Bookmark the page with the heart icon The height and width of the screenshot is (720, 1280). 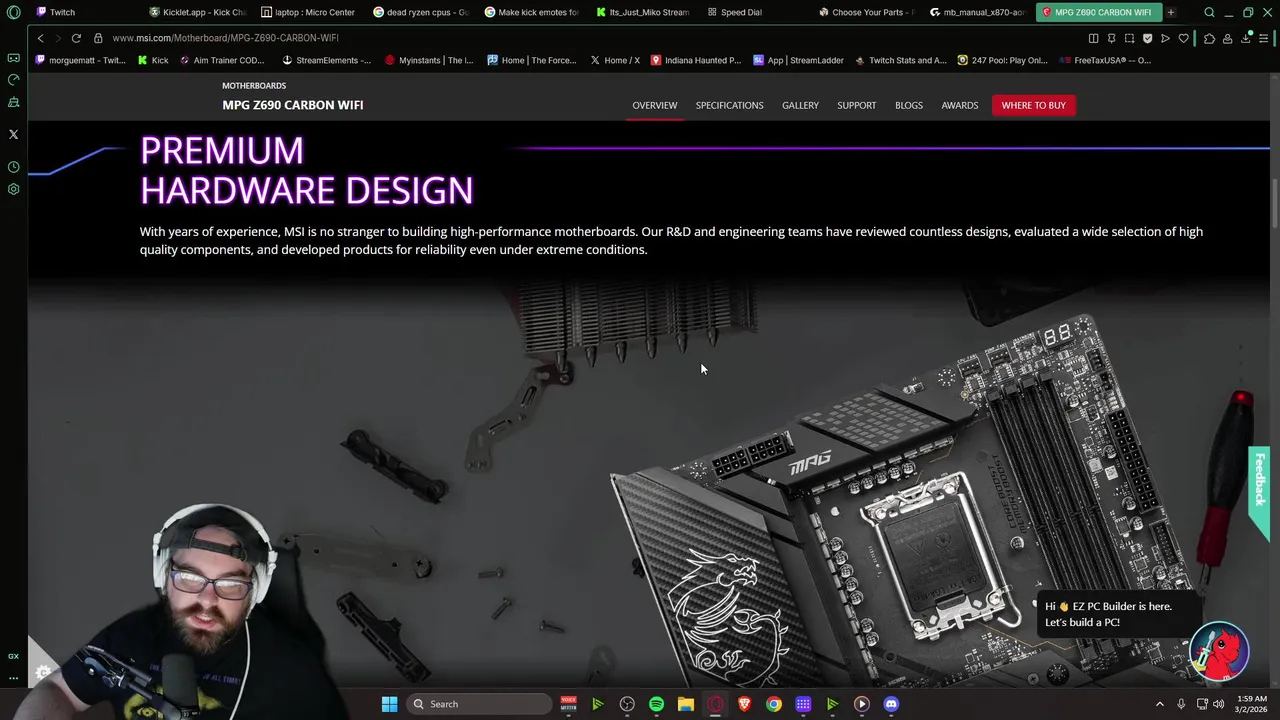point(1183,38)
